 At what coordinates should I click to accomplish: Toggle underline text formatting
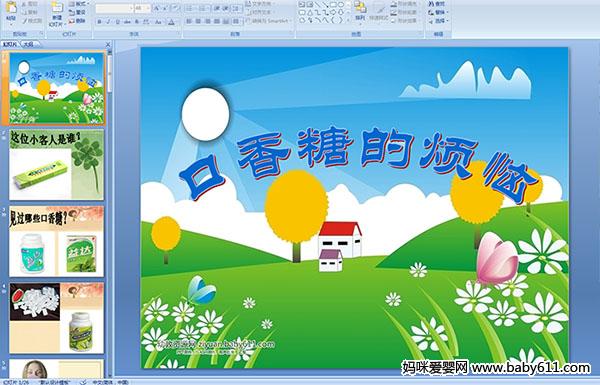[x=117, y=22]
